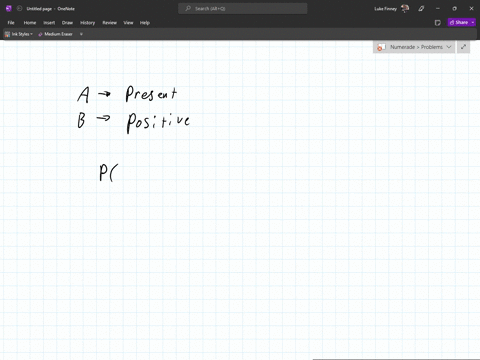Close the OneNote window

coord(471,9)
